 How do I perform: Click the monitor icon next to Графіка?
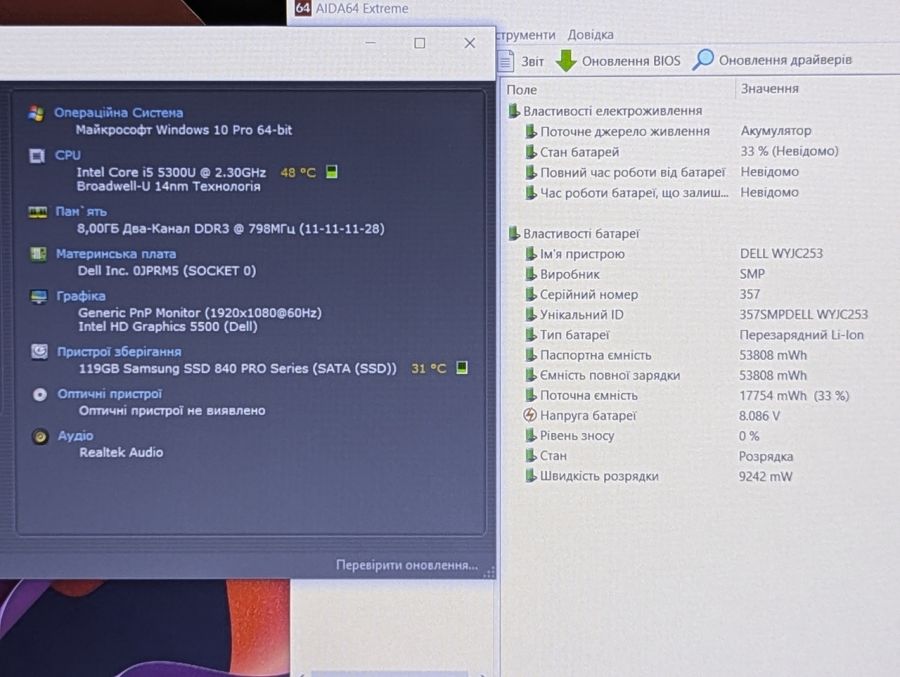pyautogui.click(x=39, y=296)
